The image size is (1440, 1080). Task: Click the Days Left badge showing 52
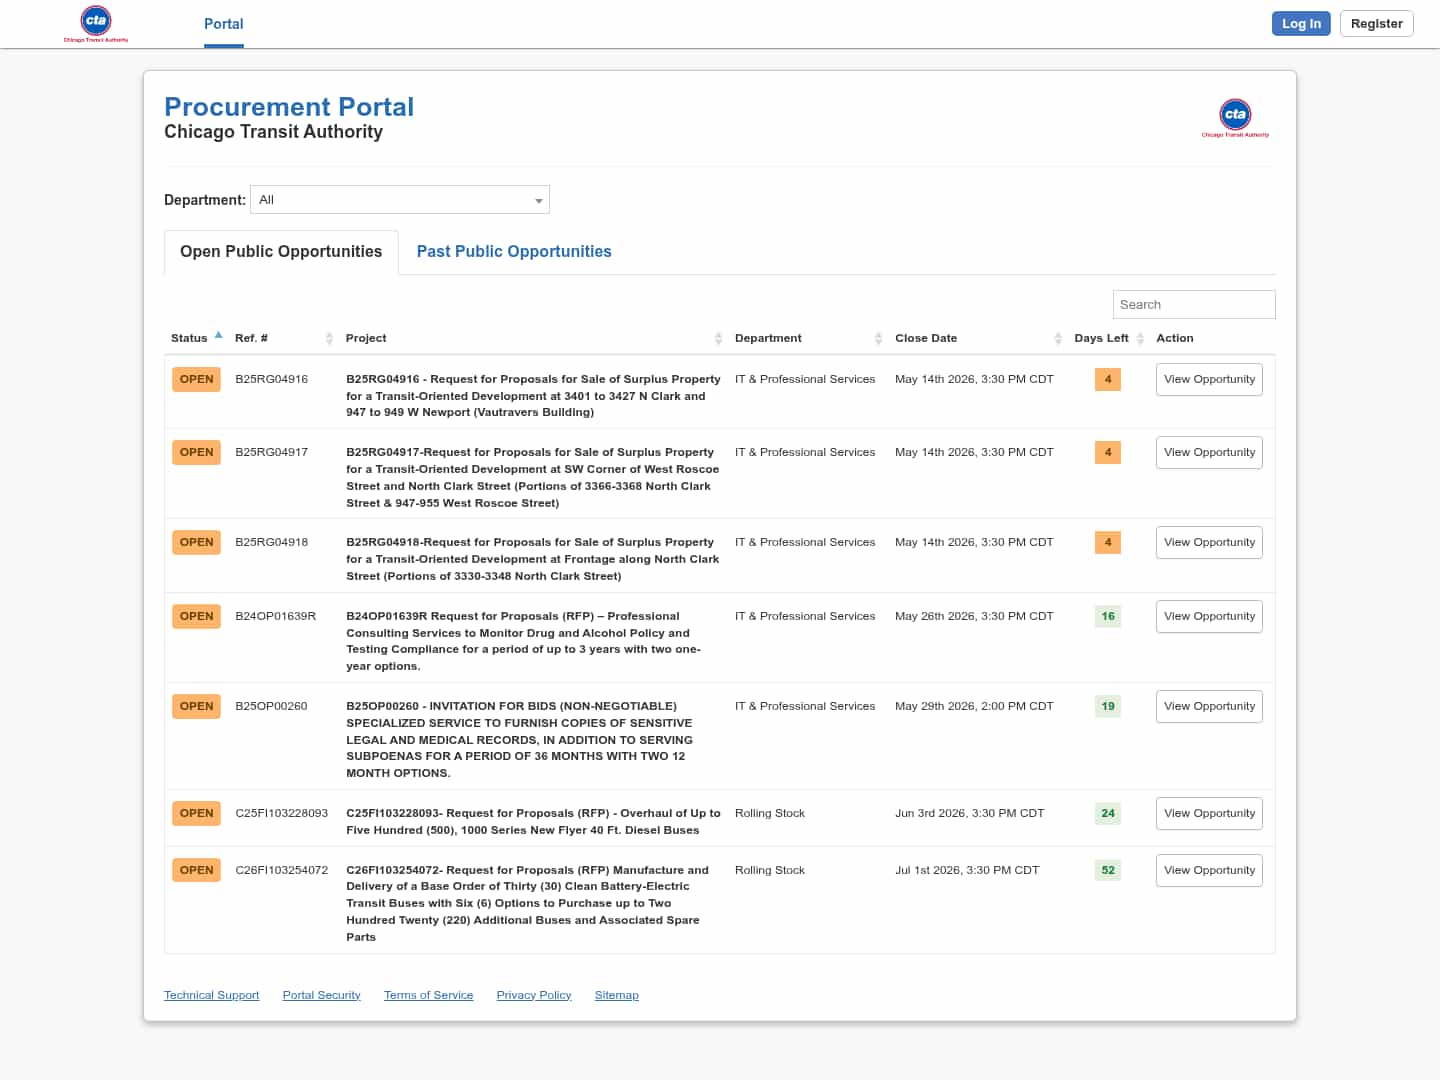click(x=1108, y=871)
